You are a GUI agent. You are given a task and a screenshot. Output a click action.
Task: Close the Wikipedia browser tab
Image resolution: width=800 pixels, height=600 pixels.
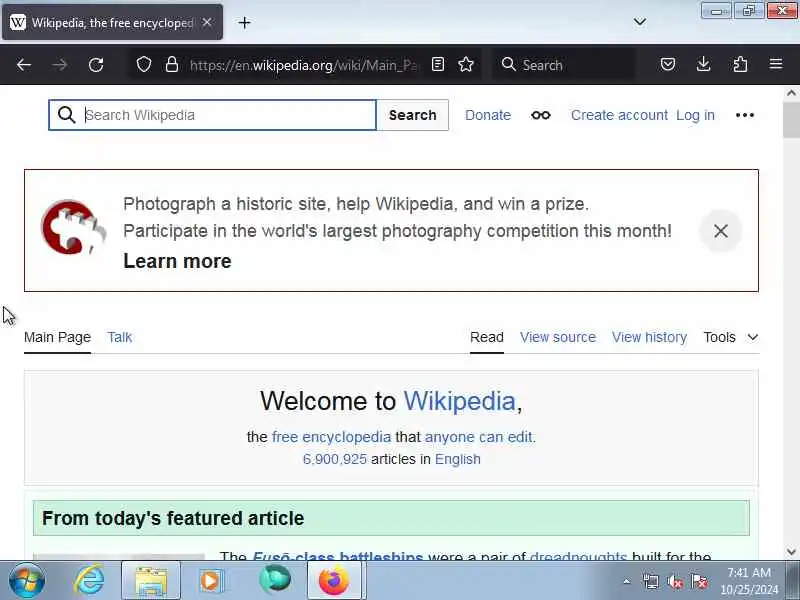coord(207,22)
